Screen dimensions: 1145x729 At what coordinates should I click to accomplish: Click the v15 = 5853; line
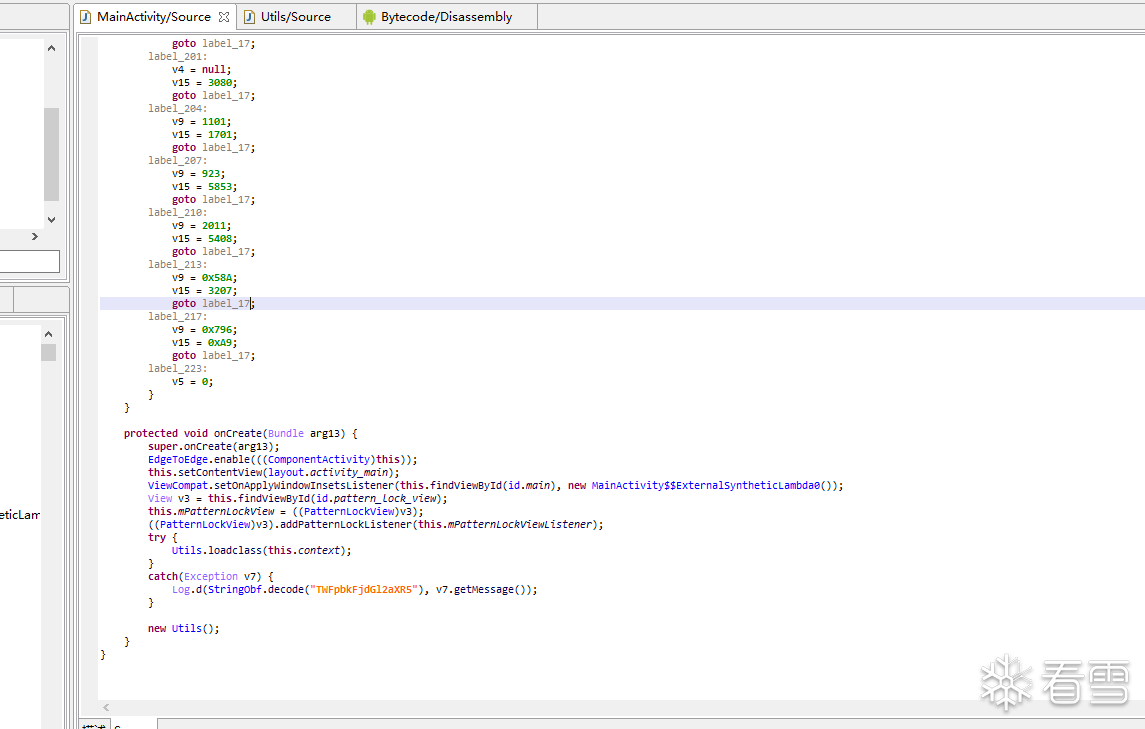tap(204, 186)
